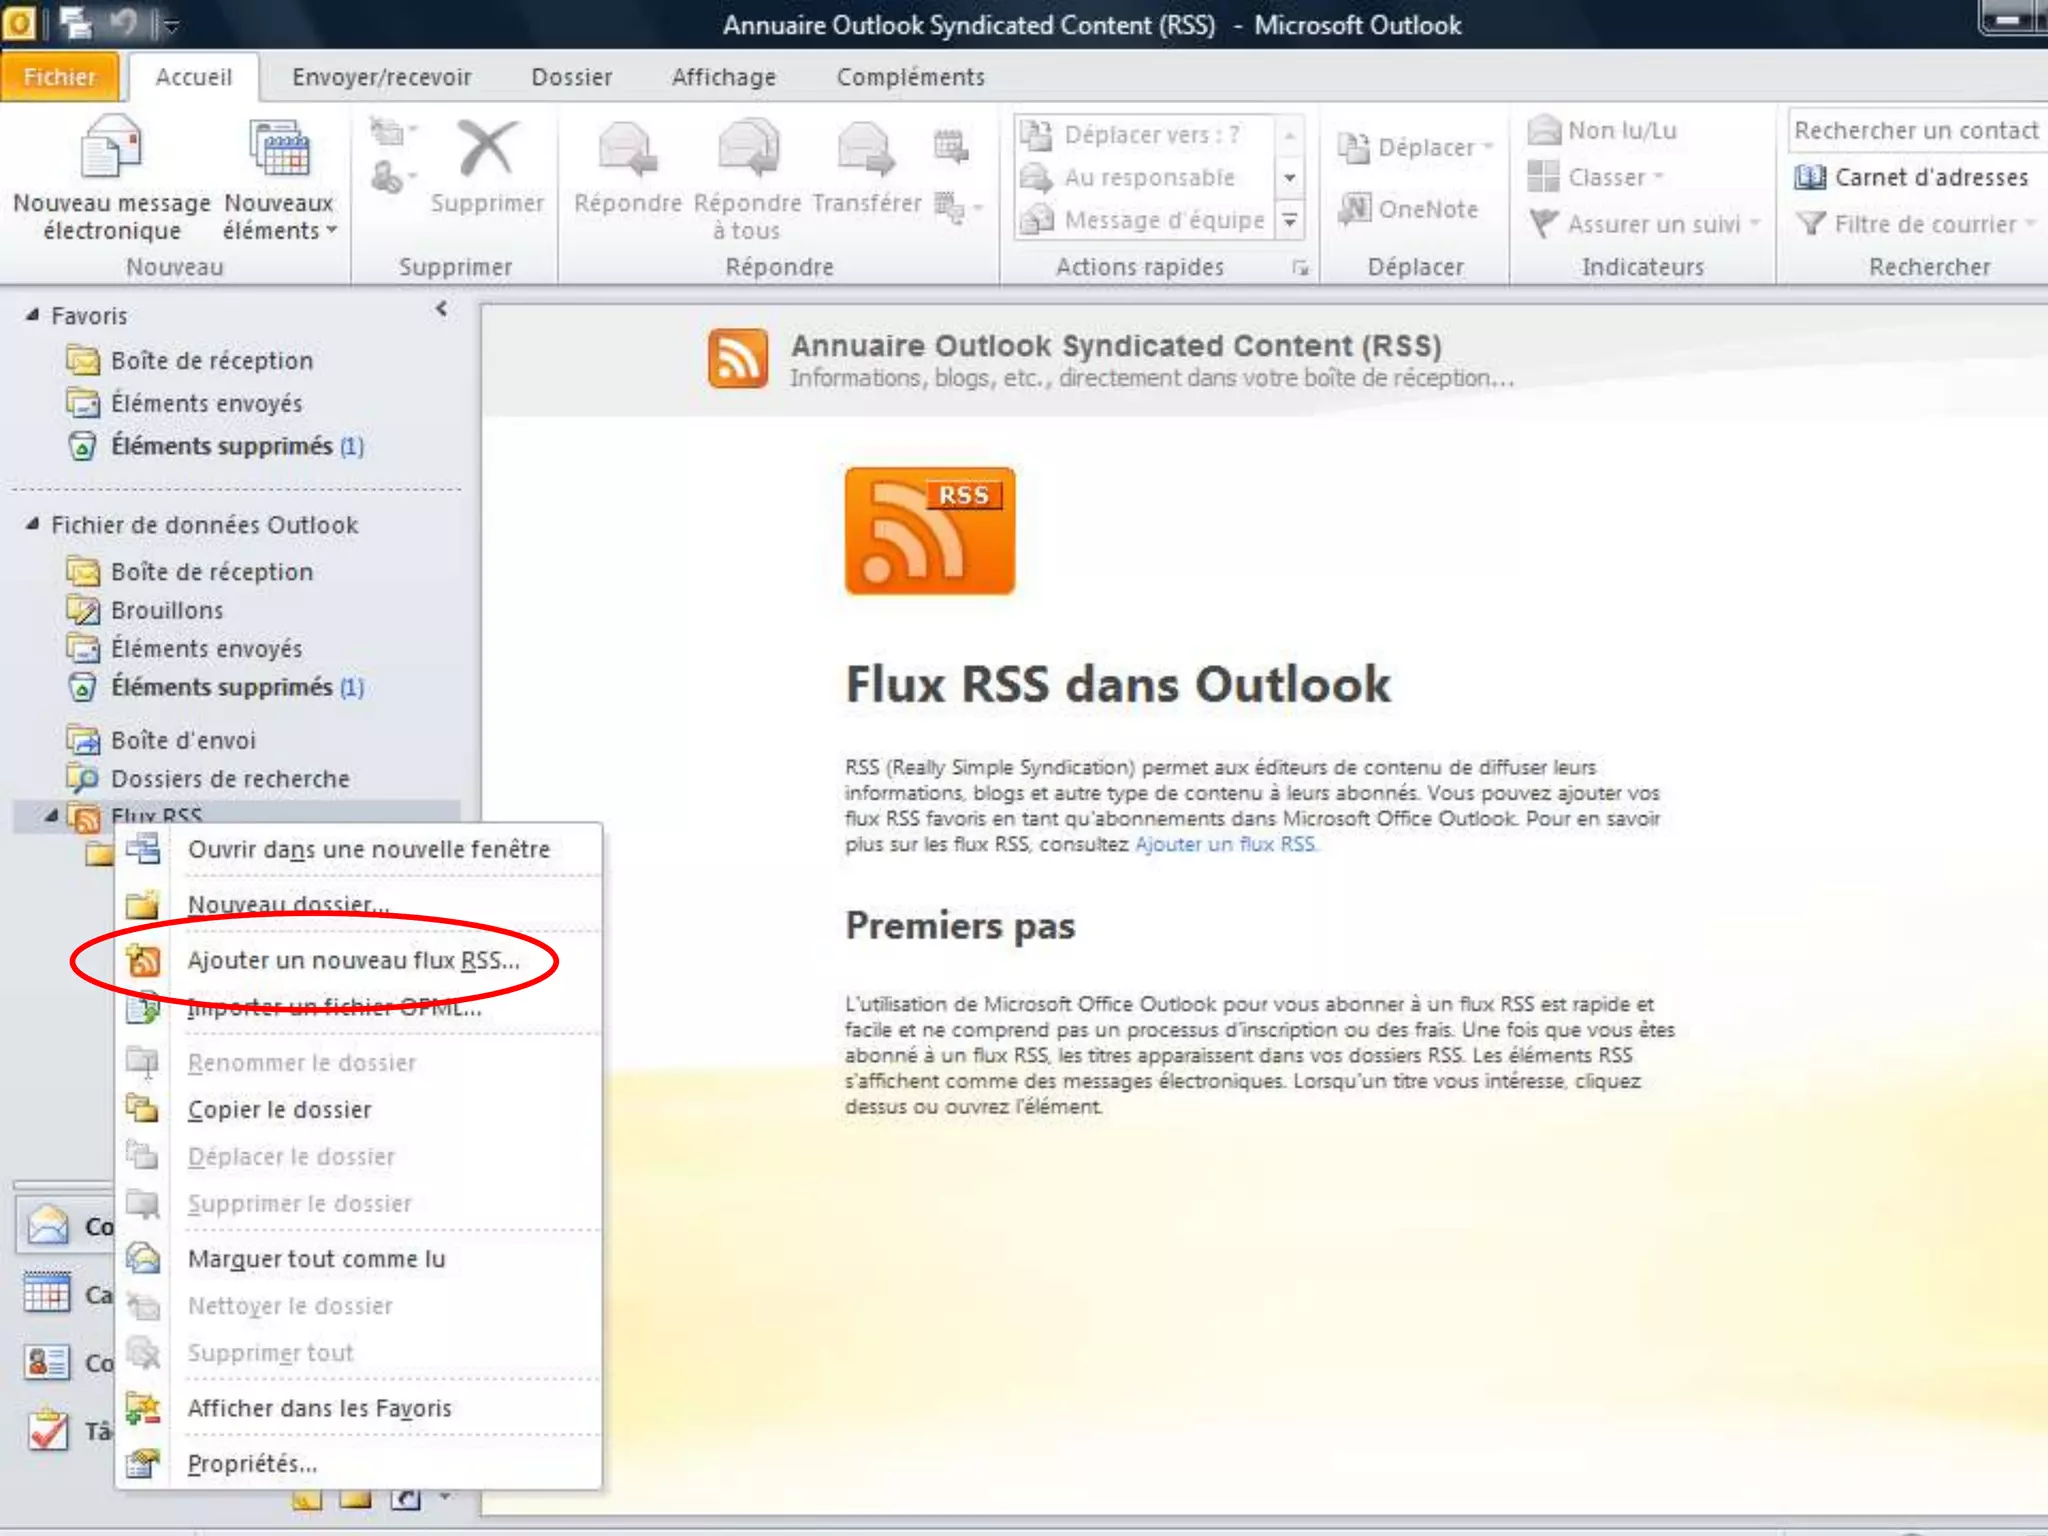Expand the Actions rapides gallery arrow
This screenshot has width=2048, height=1536.
pos(1290,221)
